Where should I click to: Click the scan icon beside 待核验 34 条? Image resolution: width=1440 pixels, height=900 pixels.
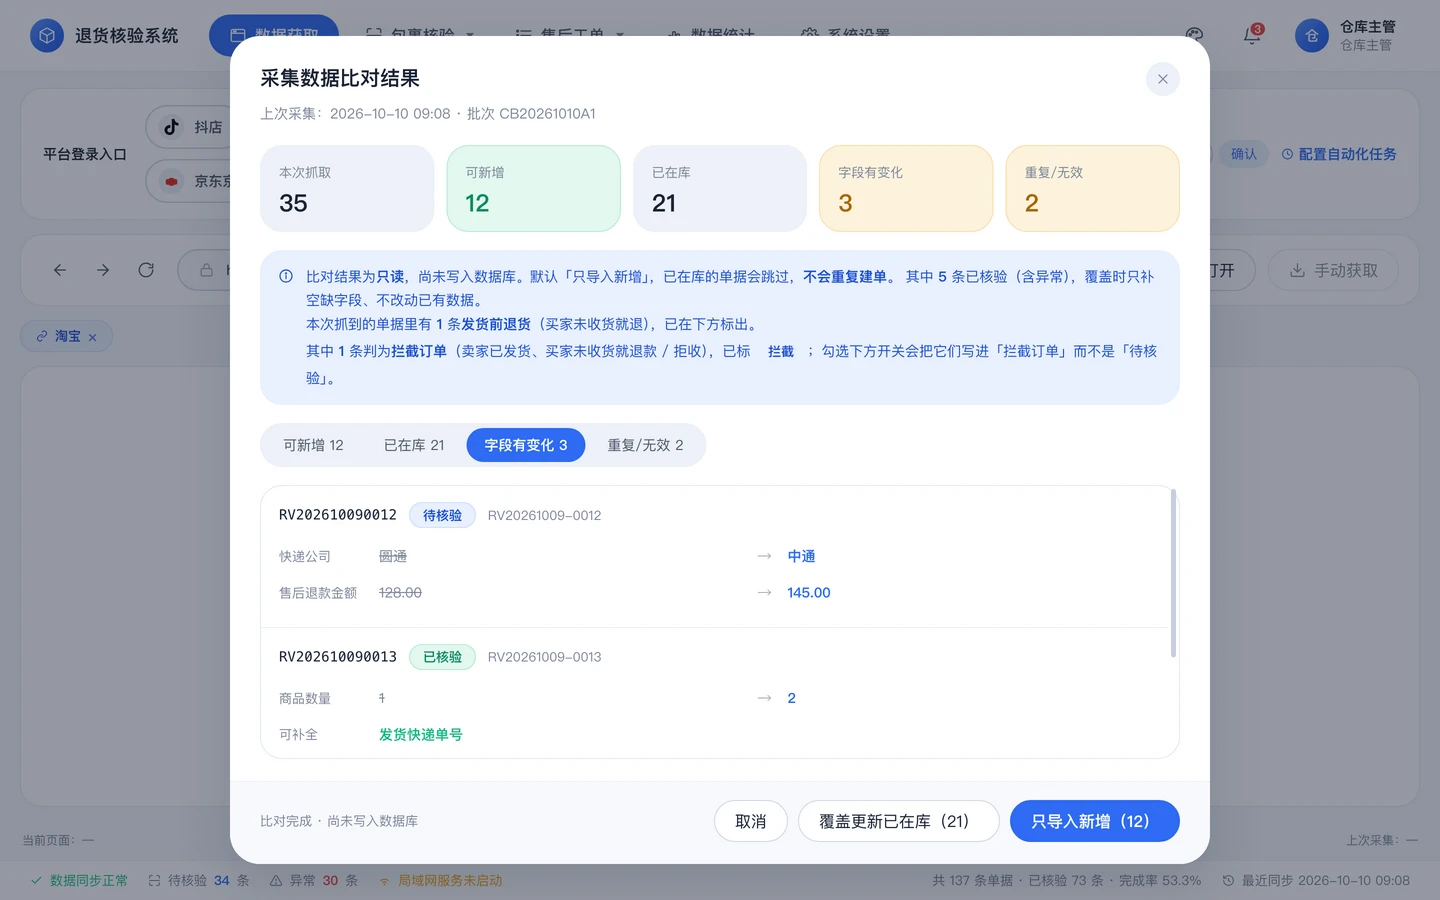coord(154,881)
